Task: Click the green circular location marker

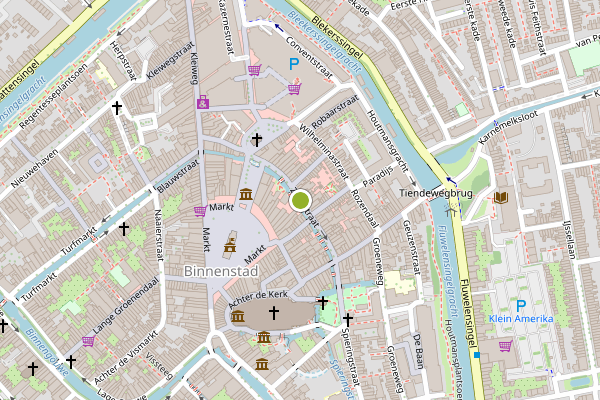Action: click(x=300, y=200)
